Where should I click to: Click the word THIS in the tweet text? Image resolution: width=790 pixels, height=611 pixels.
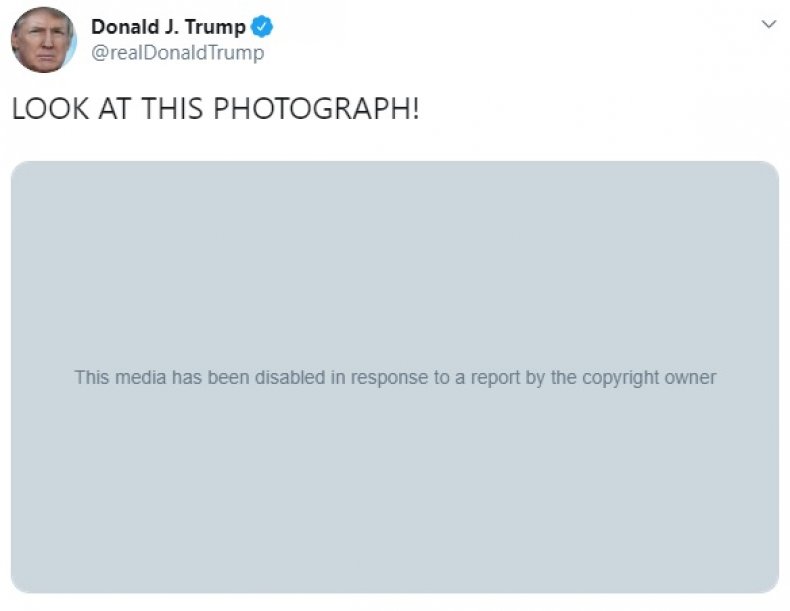(x=172, y=108)
